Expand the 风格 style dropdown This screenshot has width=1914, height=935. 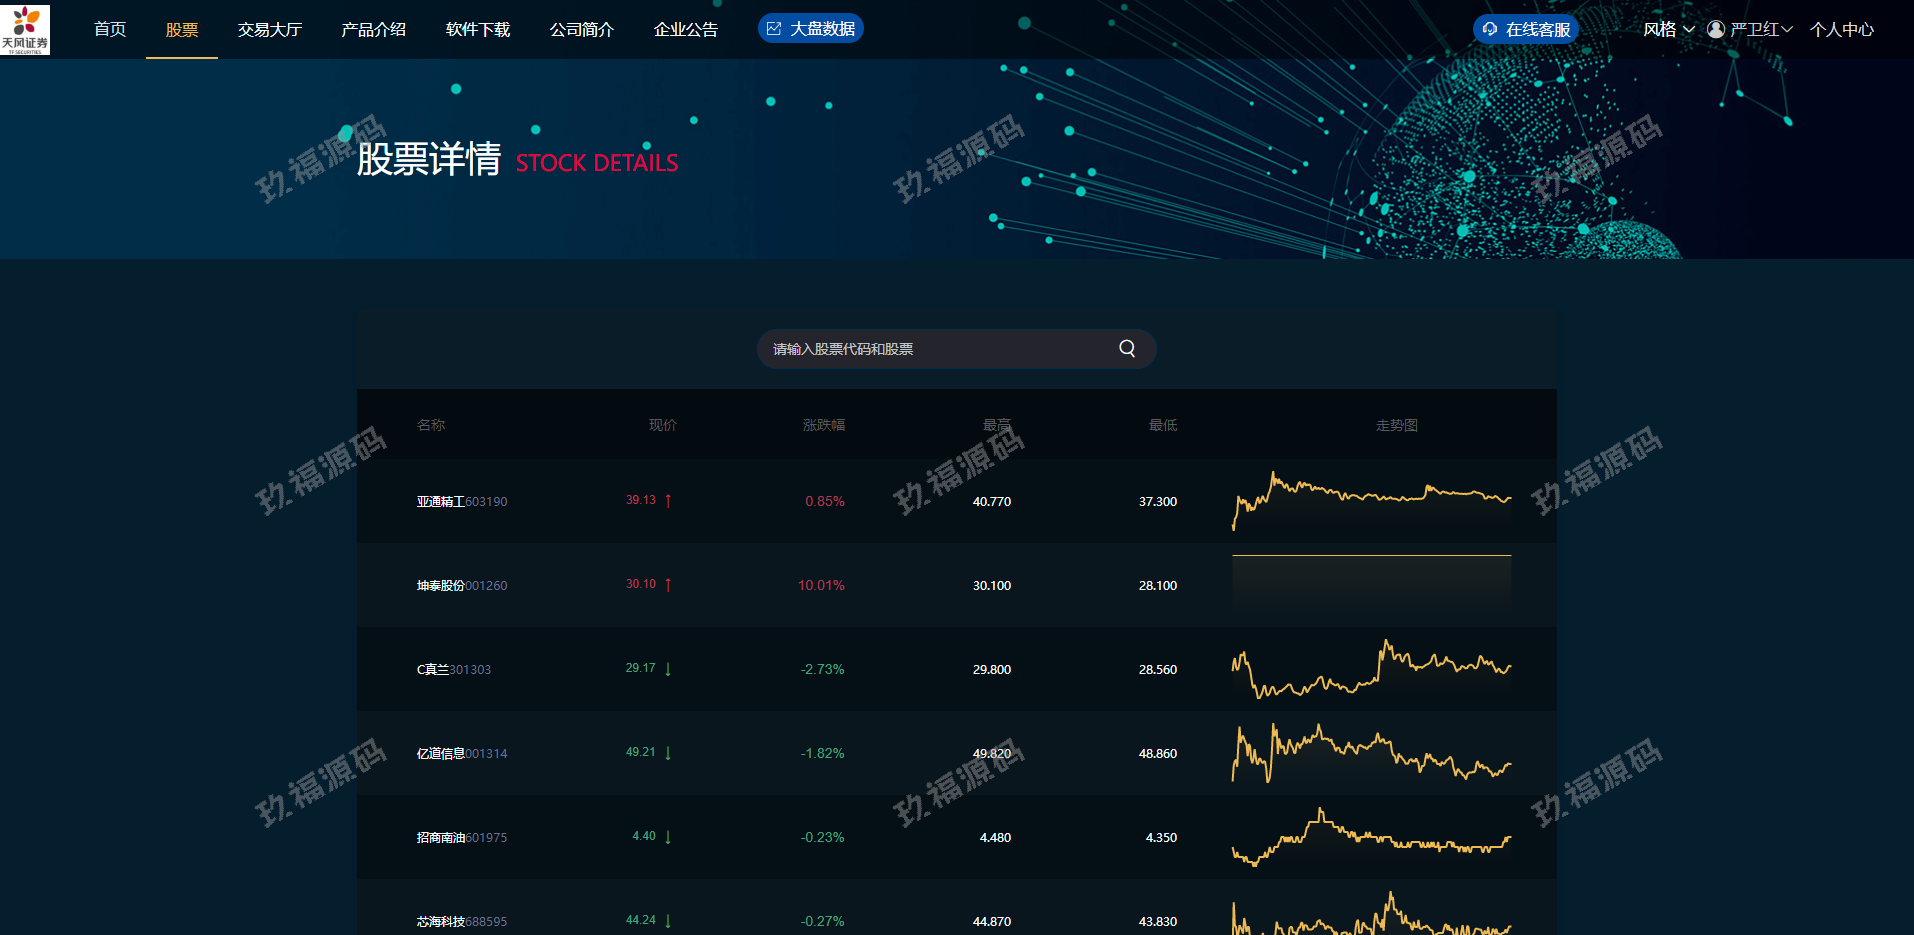point(1668,29)
